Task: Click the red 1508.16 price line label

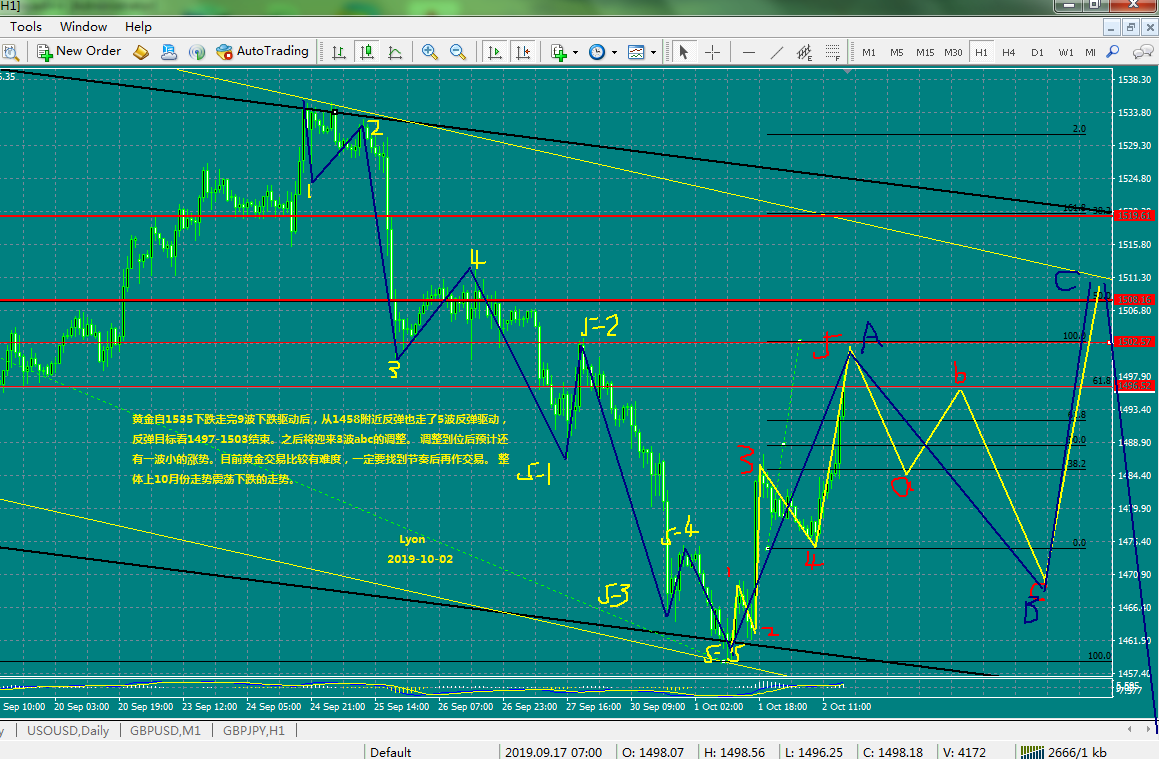Action: [1133, 300]
